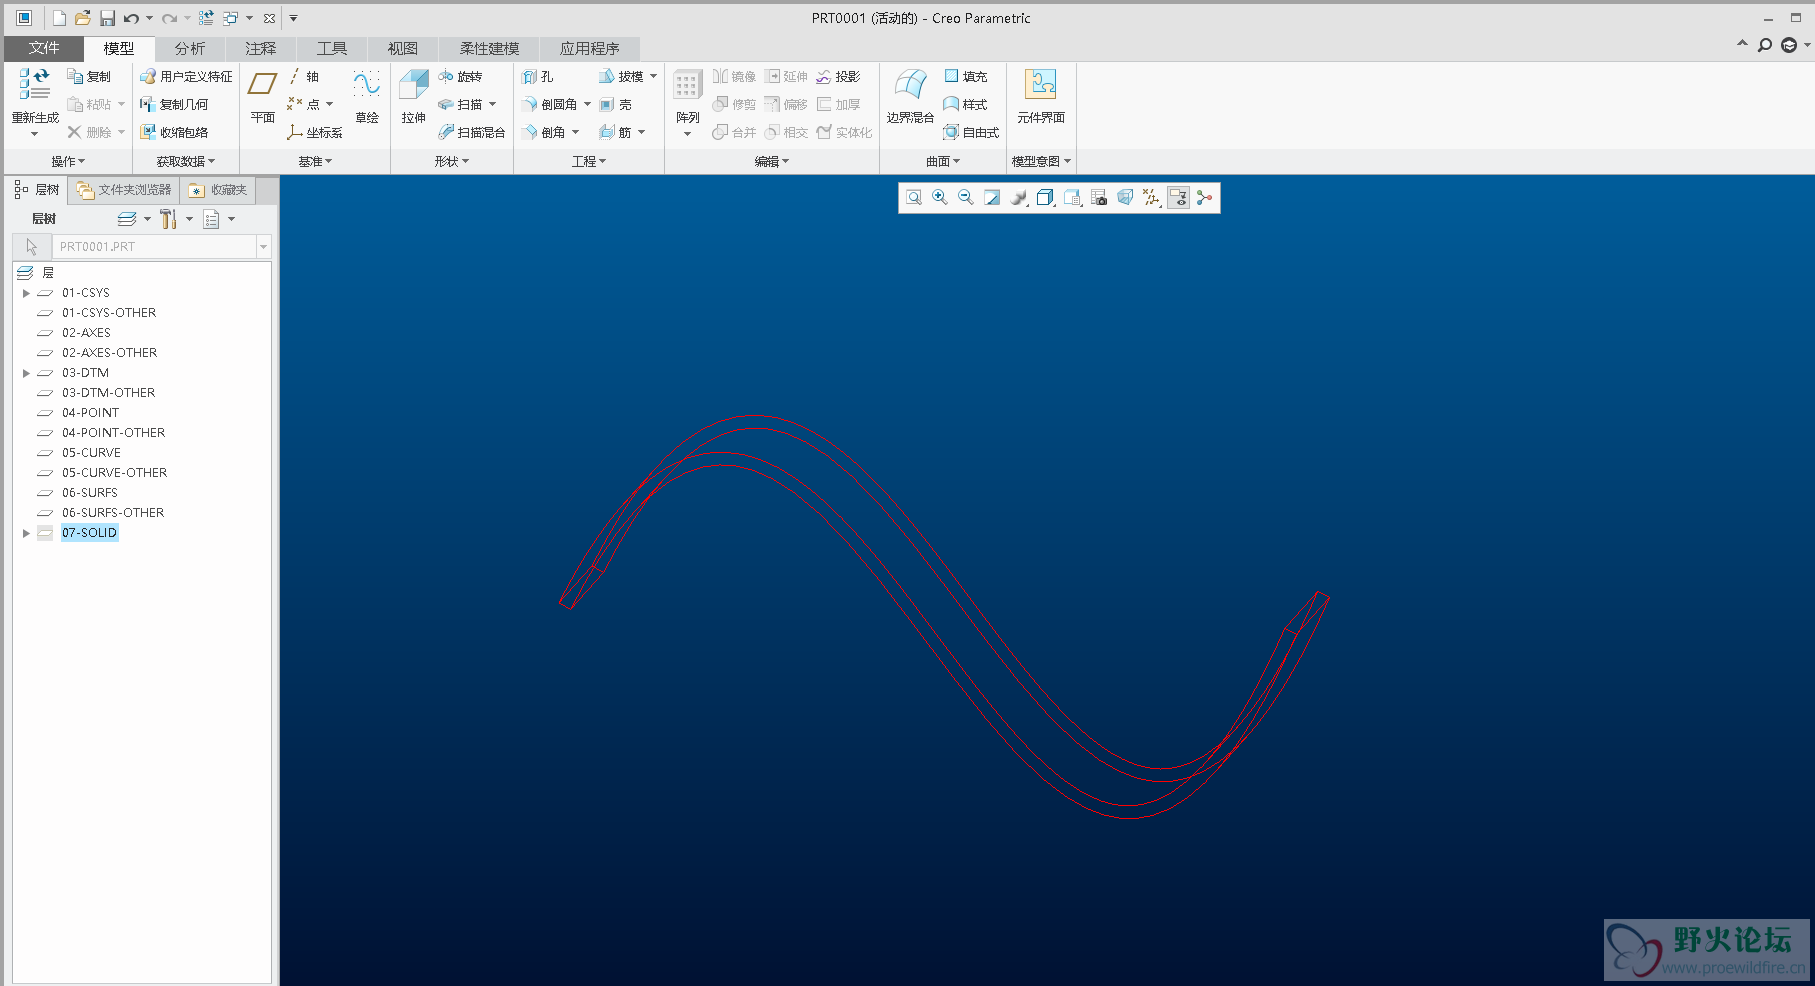Click the Zoom Out graphics toolbar icon

pos(966,198)
